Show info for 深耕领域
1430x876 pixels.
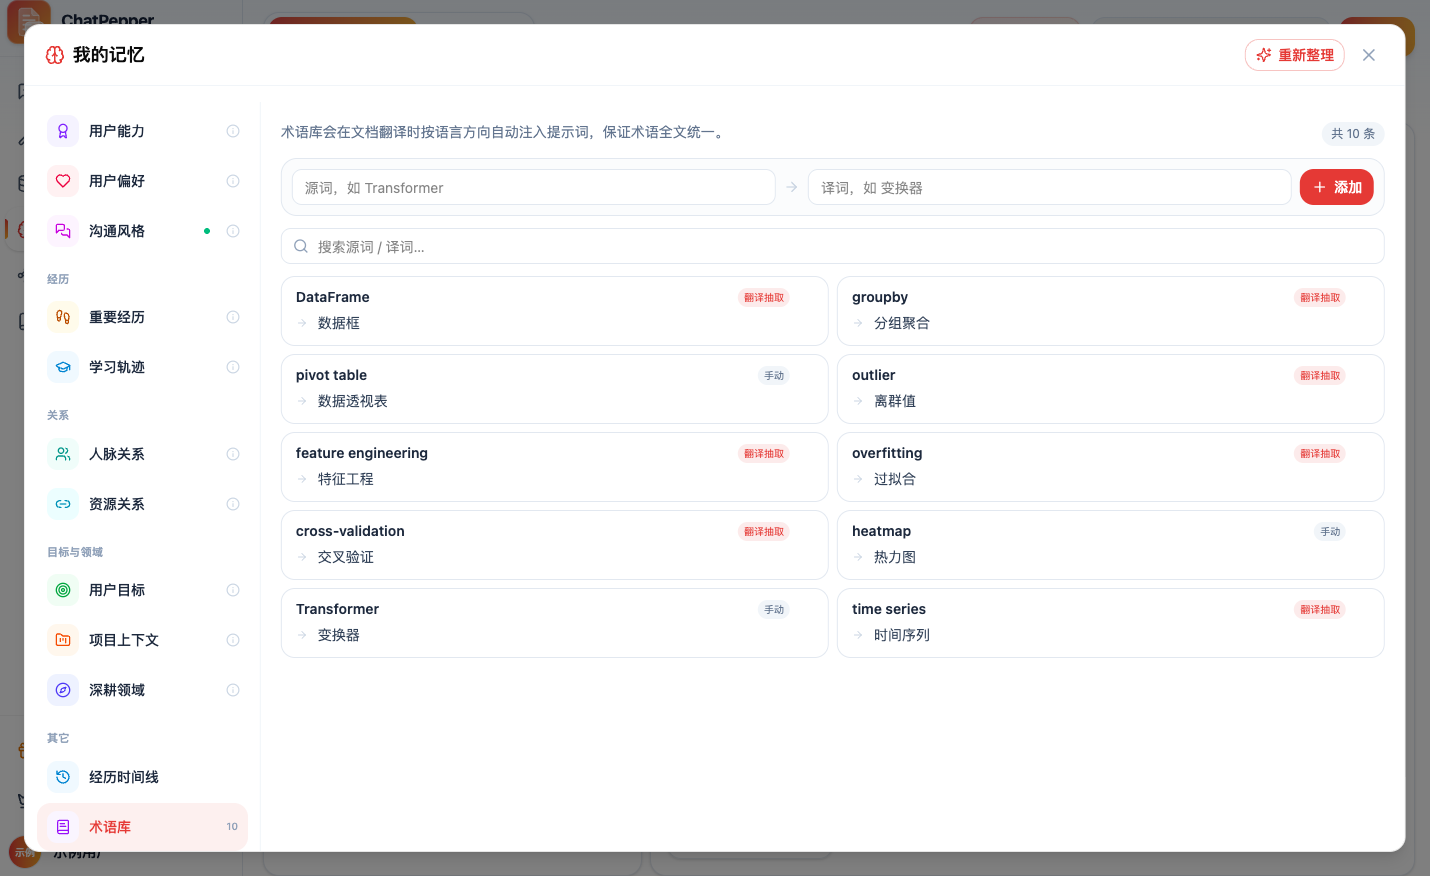tap(233, 690)
